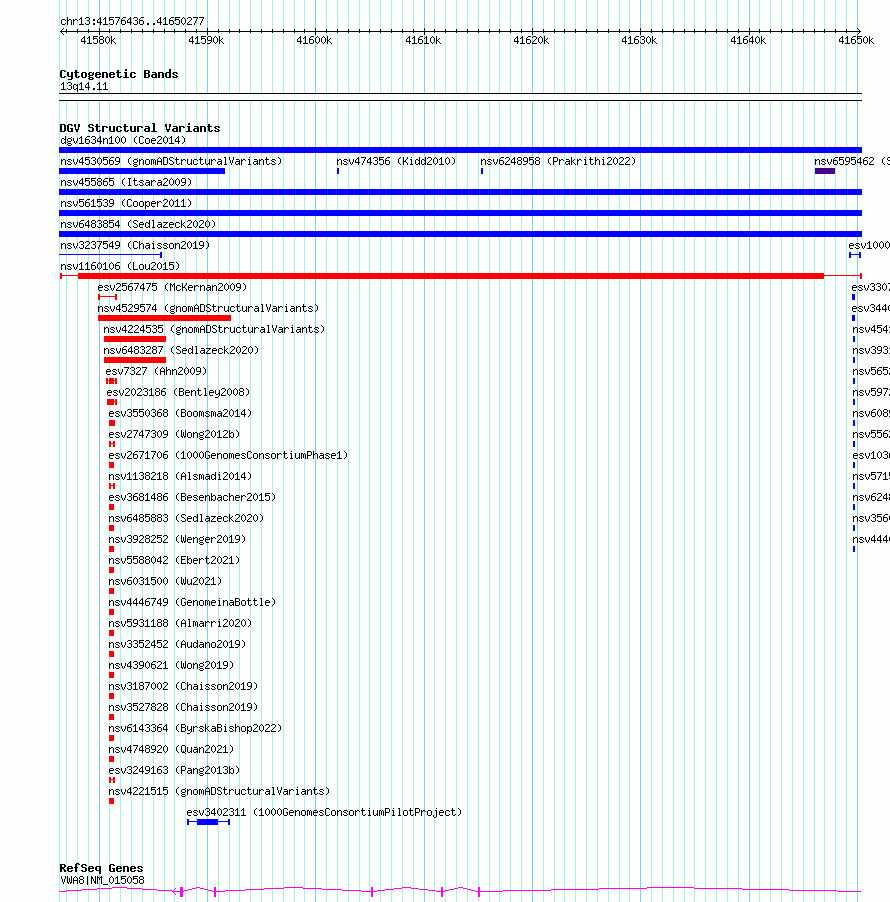Open variant nsv5931188 (Almarri2020)

pos(181,623)
